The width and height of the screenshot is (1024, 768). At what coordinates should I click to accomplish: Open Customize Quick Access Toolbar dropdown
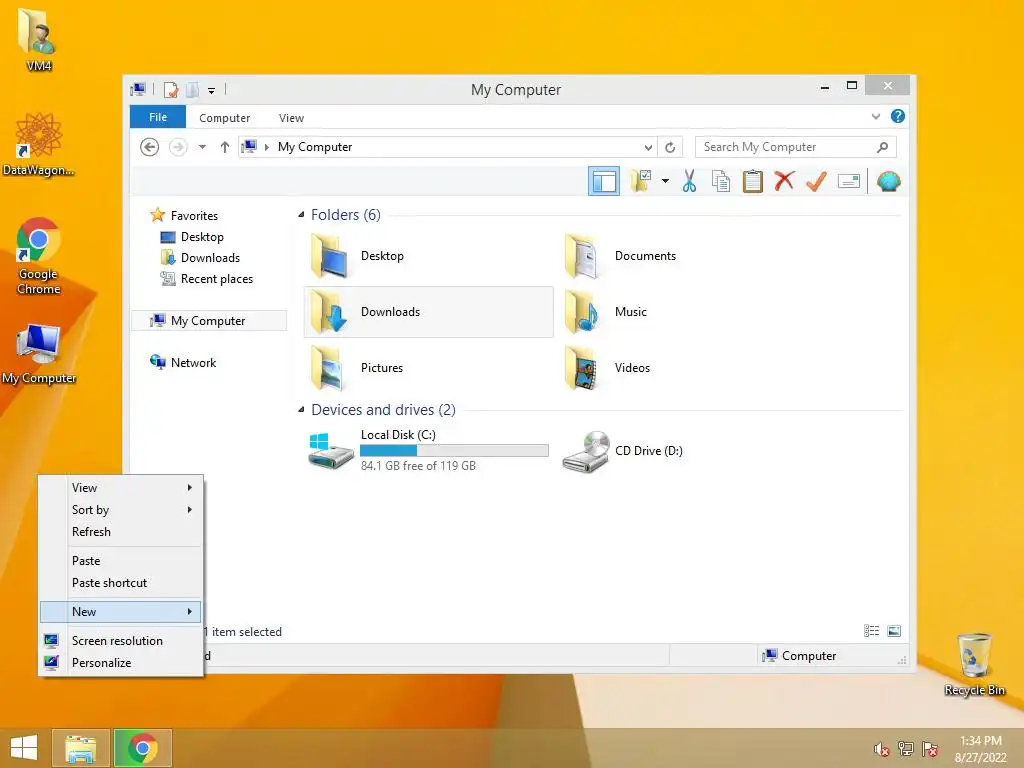coord(212,91)
